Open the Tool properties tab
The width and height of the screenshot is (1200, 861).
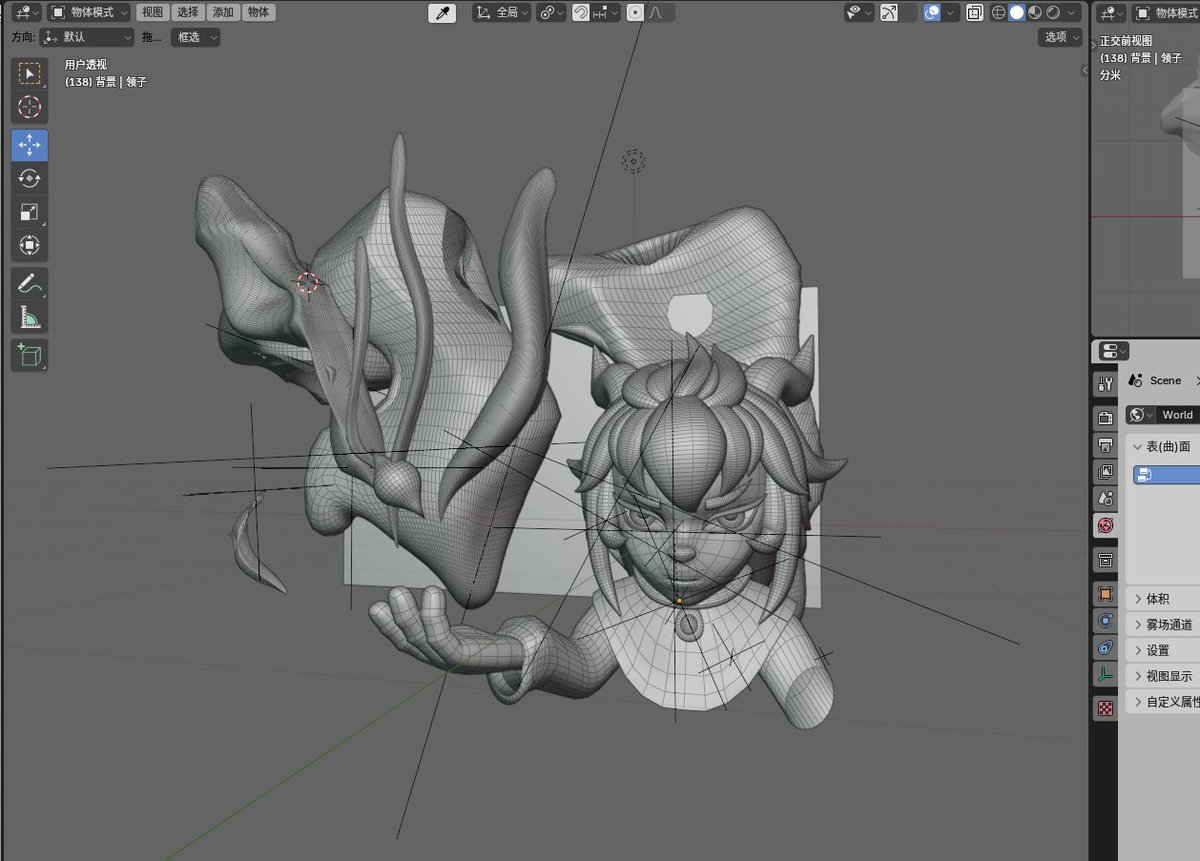[1105, 384]
